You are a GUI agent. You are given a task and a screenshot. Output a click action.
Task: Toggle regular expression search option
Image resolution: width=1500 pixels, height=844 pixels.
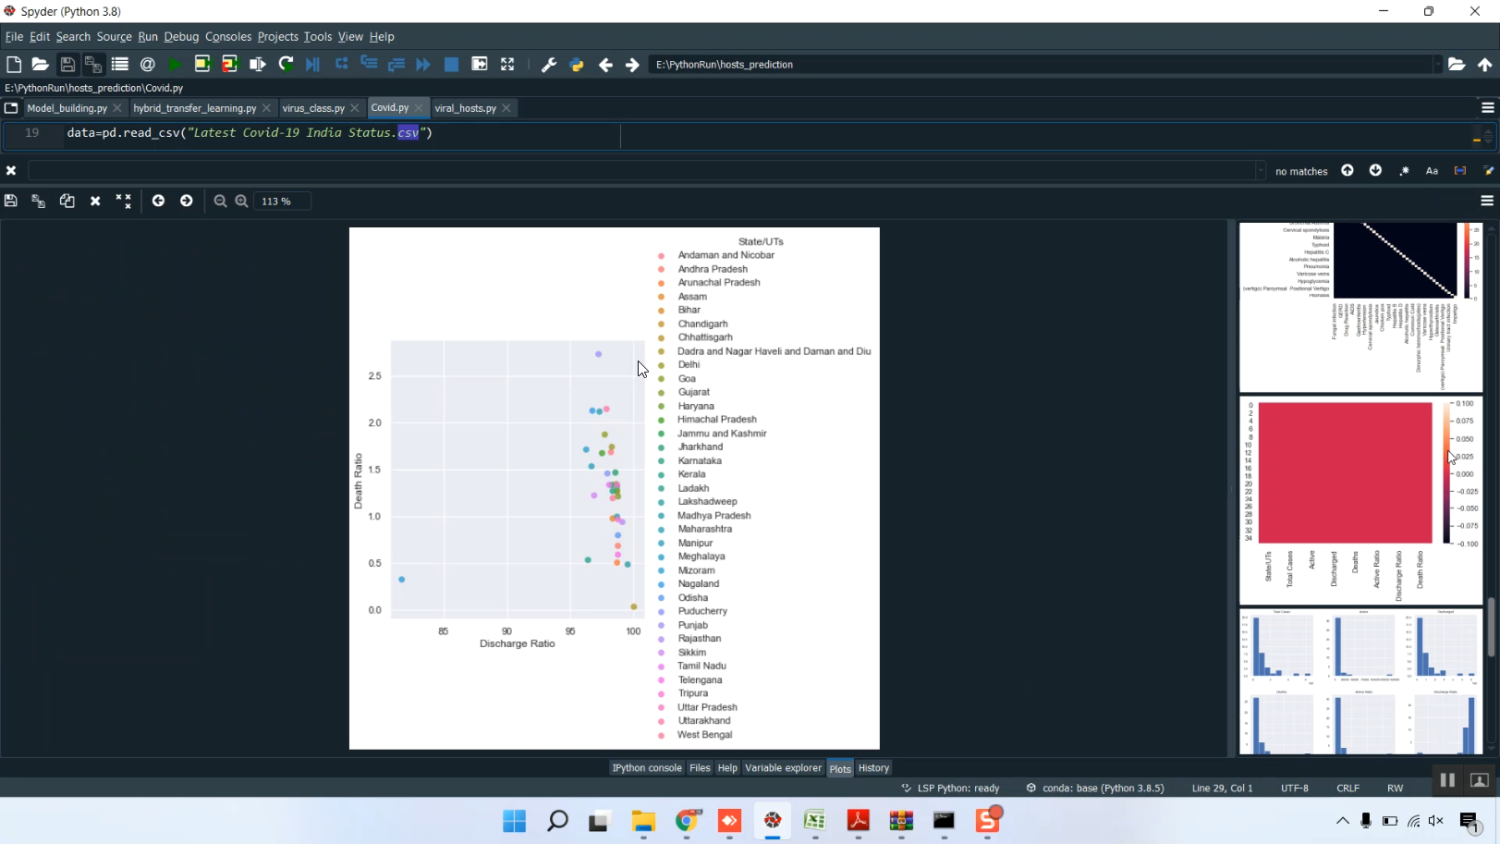pyautogui.click(x=1404, y=171)
